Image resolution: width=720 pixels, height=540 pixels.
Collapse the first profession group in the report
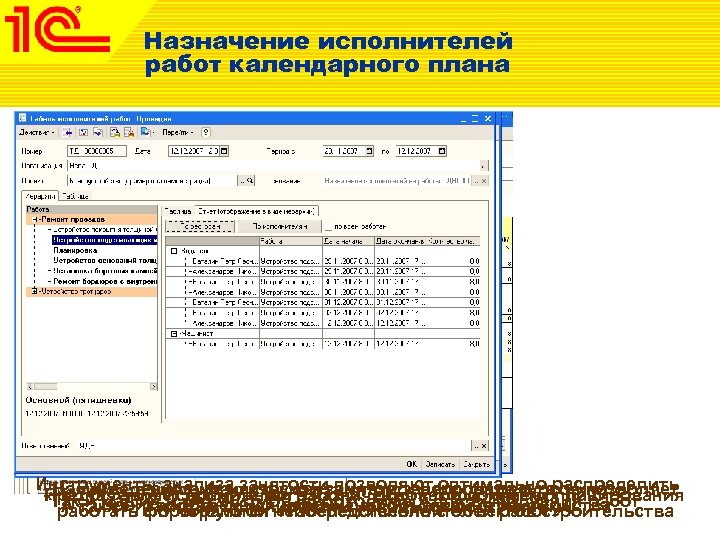pos(174,251)
